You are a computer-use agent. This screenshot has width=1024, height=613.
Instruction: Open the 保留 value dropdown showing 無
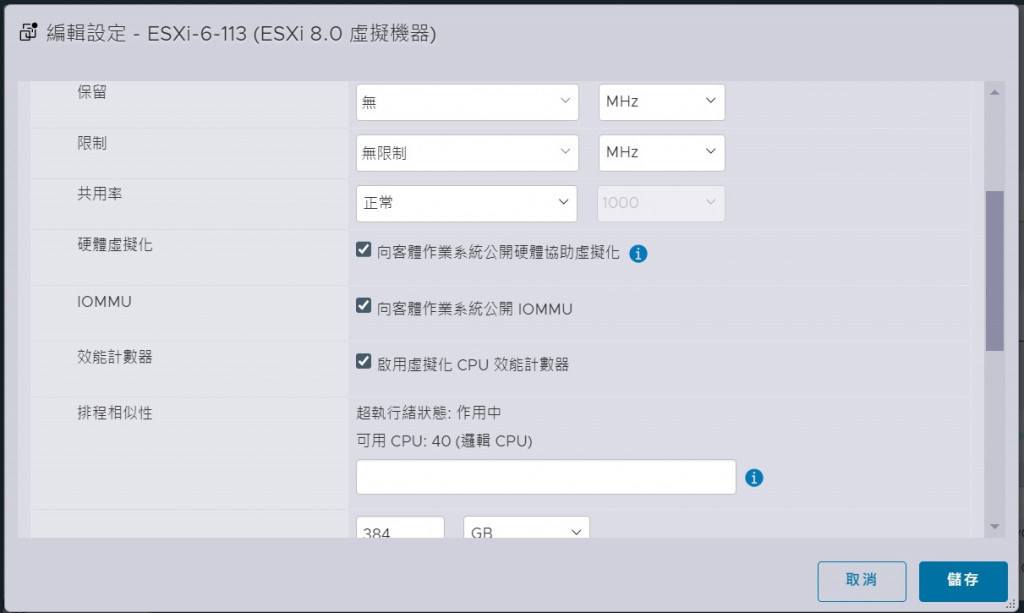[467, 102]
